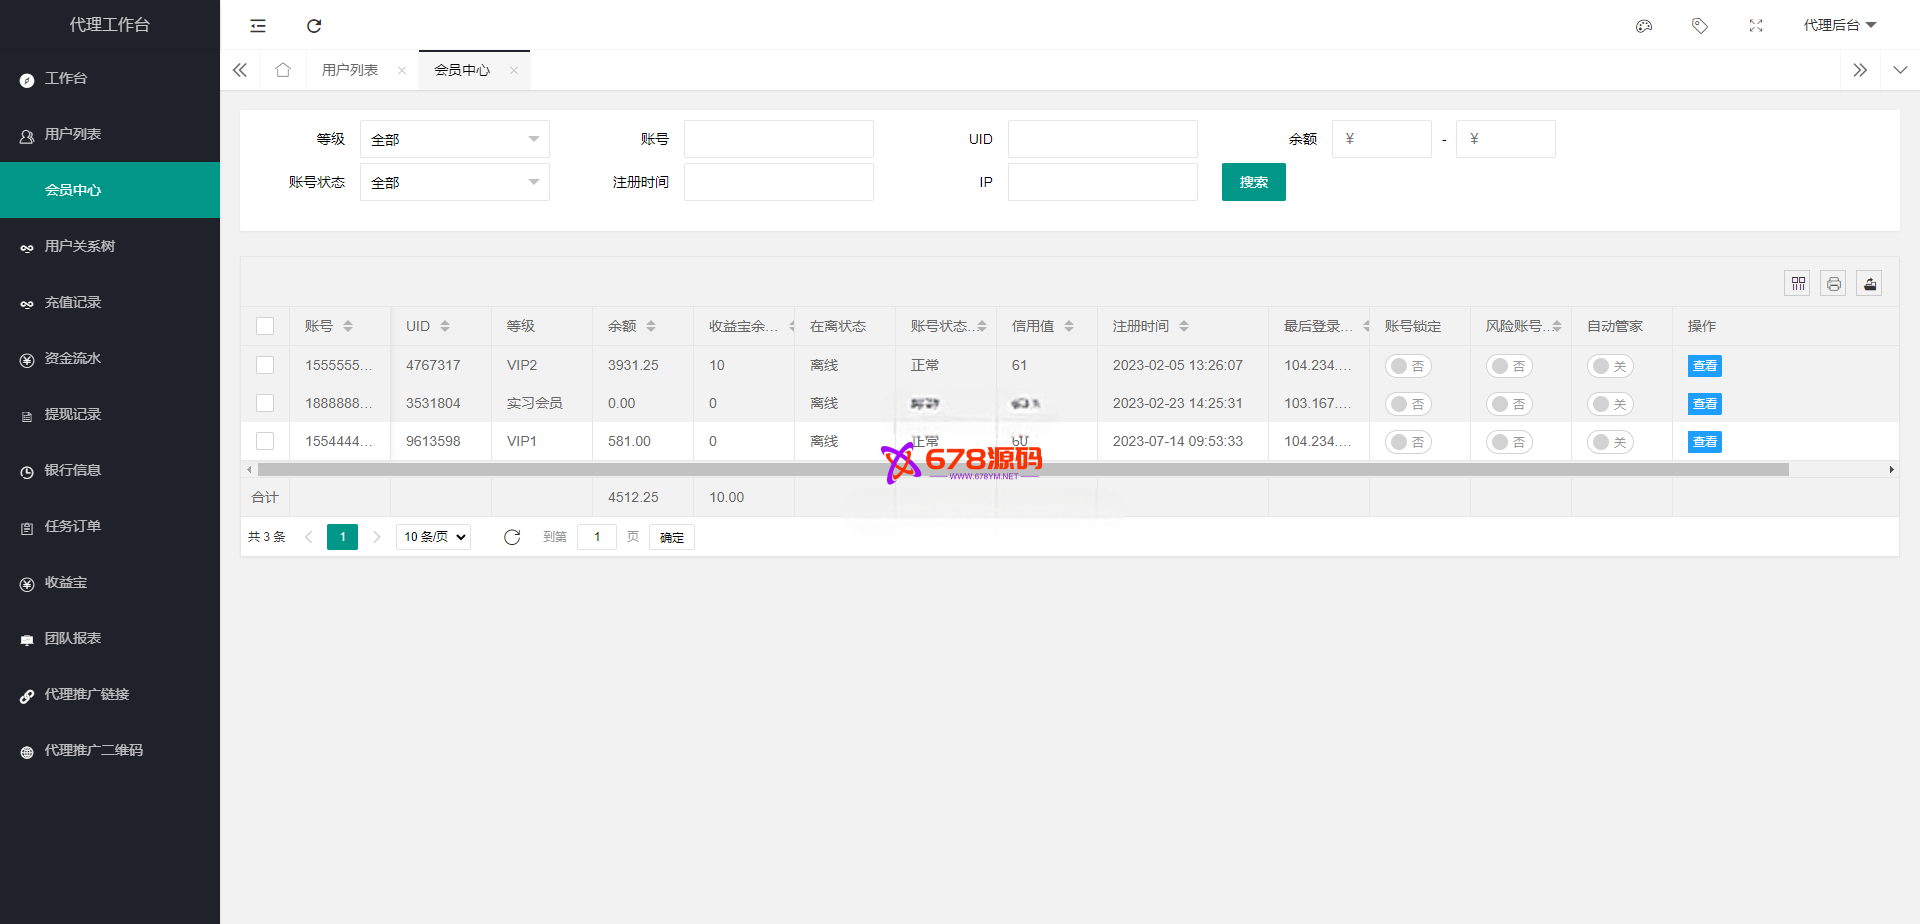Click the 确定 page jump button
1920x924 pixels.
(672, 537)
